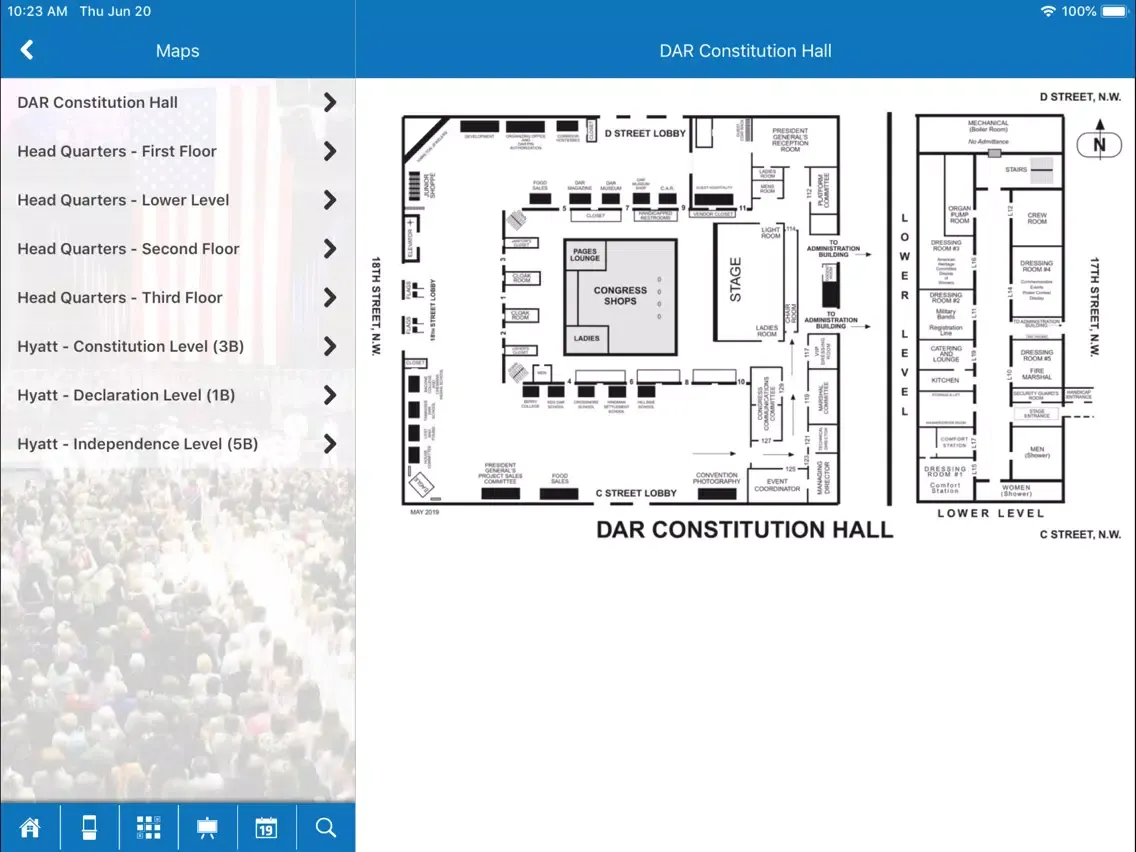The width and height of the screenshot is (1136, 852).
Task: Expand Hyatt - Constitution Level (3B) chevron
Action: coord(330,346)
